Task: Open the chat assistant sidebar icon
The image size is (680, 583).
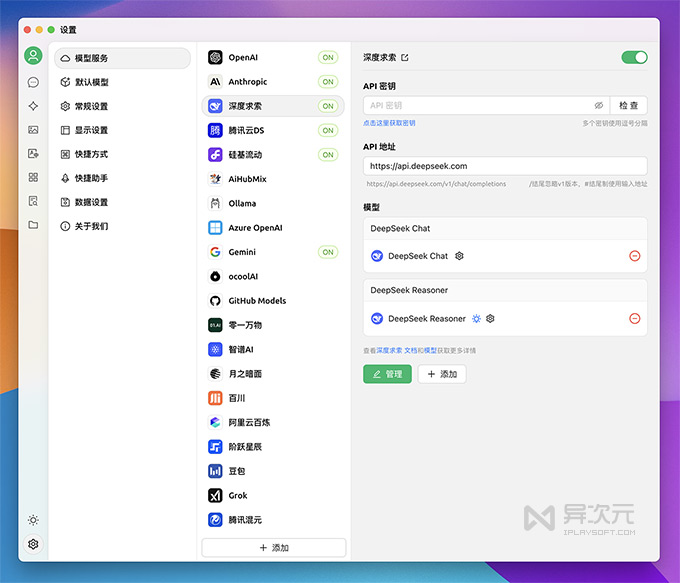Action: (33, 82)
